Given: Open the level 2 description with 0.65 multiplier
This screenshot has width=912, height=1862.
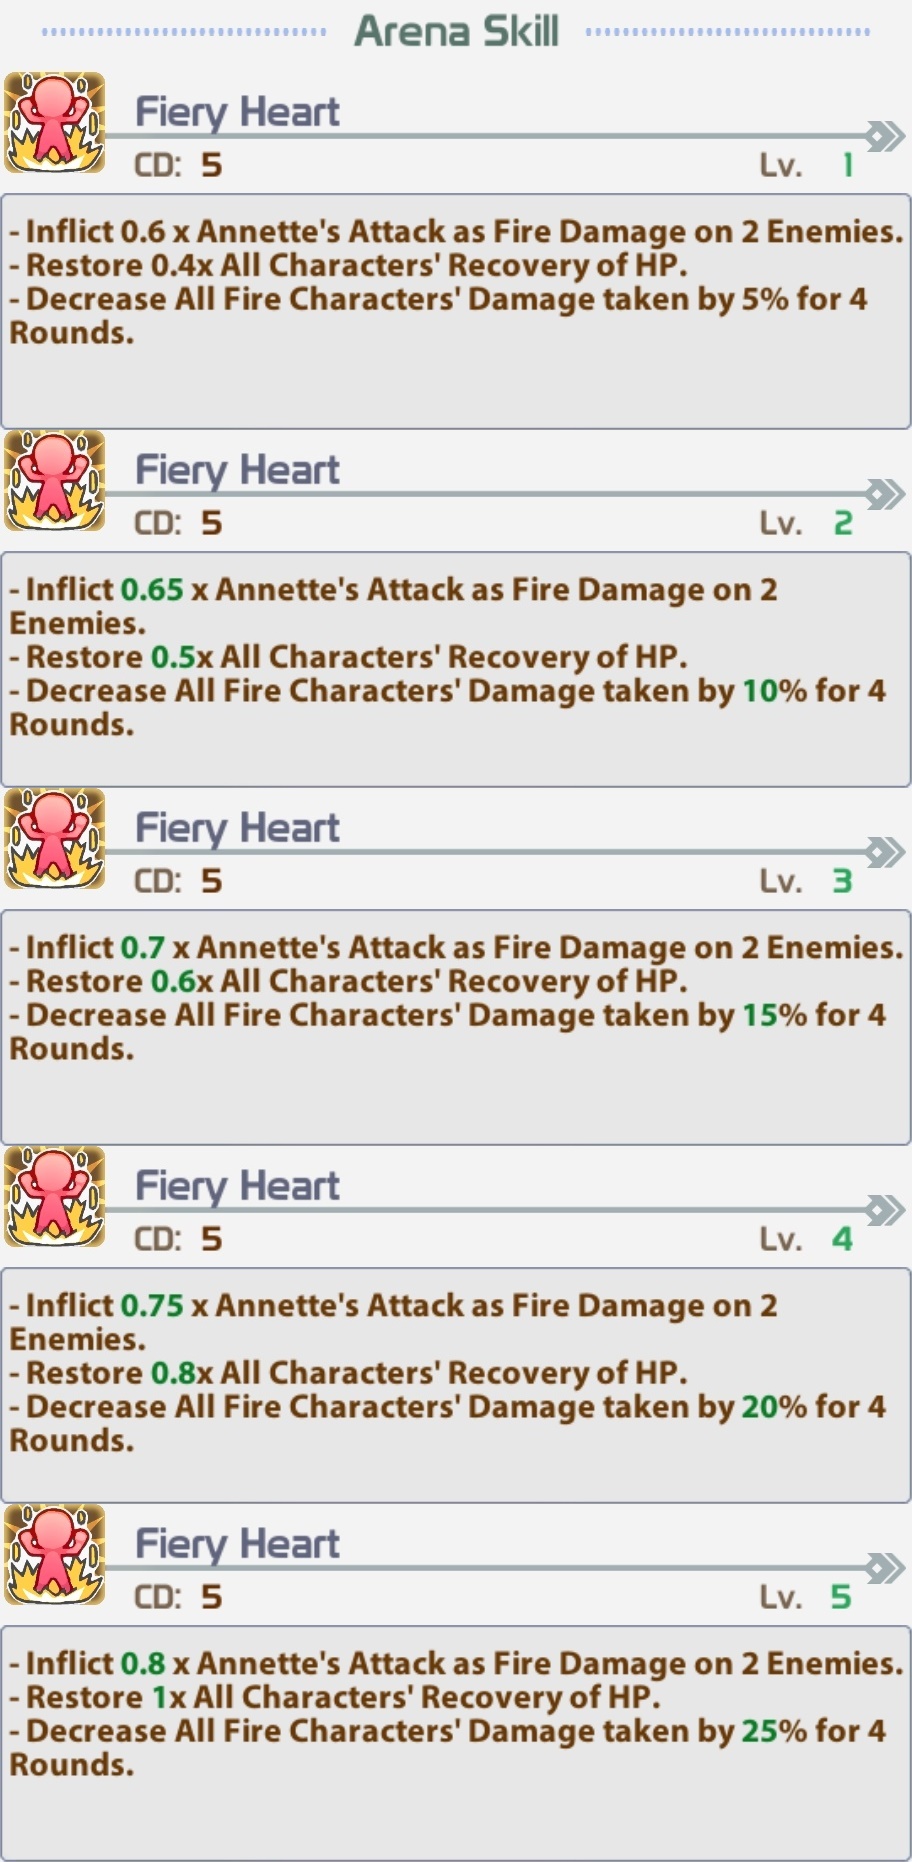Looking at the screenshot, I should click(x=456, y=670).
